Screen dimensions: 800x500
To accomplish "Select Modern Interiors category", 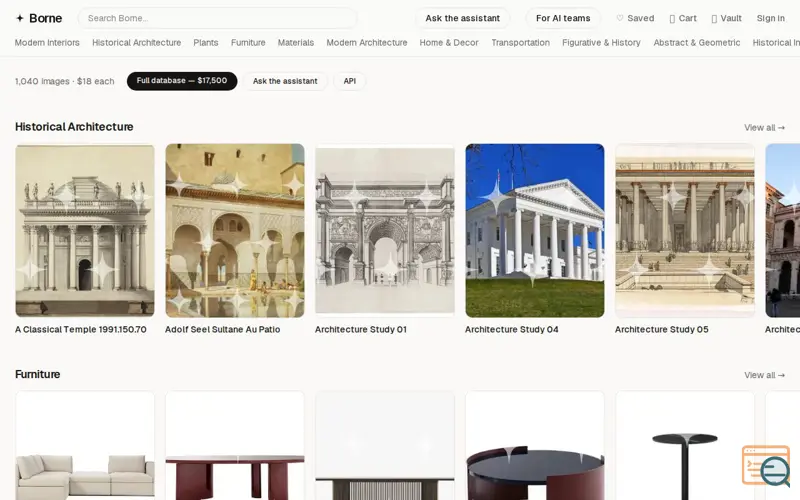I will pyautogui.click(x=47, y=43).
